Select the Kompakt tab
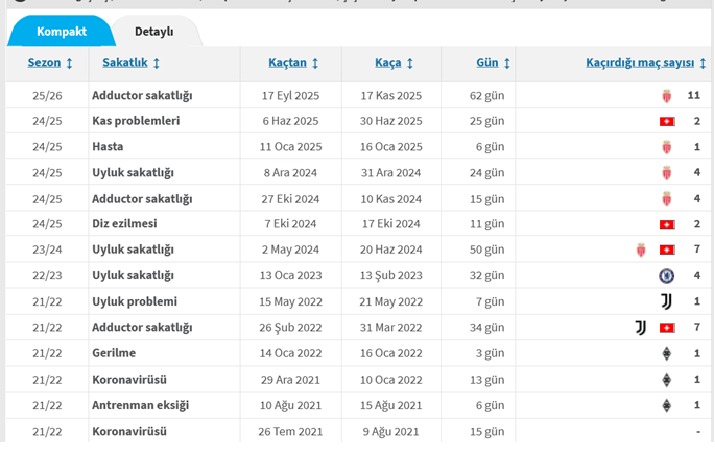Viewport: 715px width, 454px height. 62,32
